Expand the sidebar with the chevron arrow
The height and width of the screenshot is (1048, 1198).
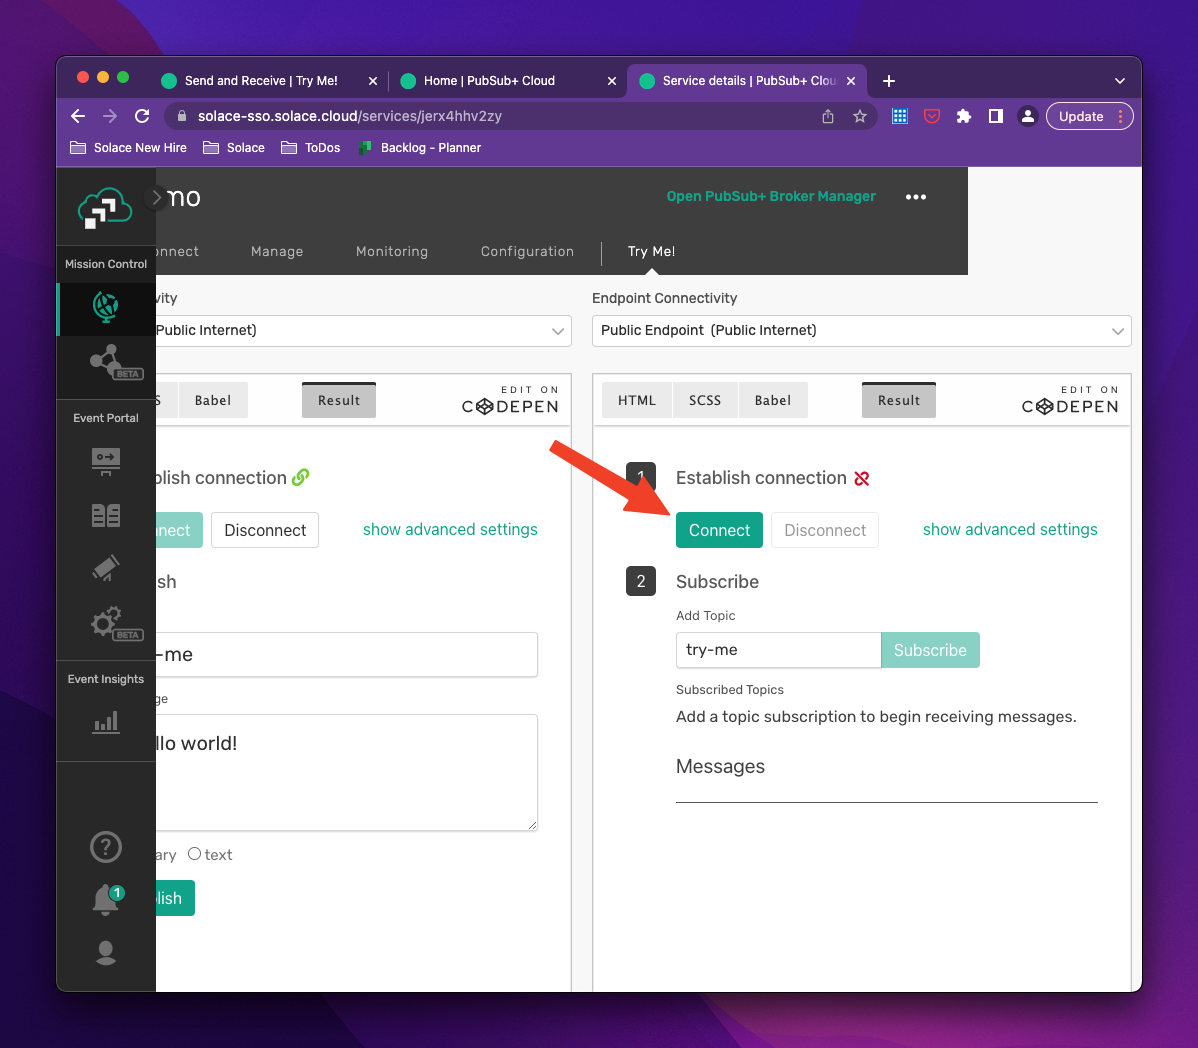tap(156, 198)
